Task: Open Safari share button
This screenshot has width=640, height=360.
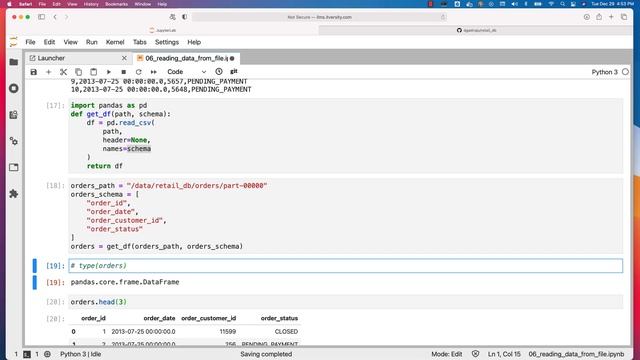Action: [x=599, y=17]
